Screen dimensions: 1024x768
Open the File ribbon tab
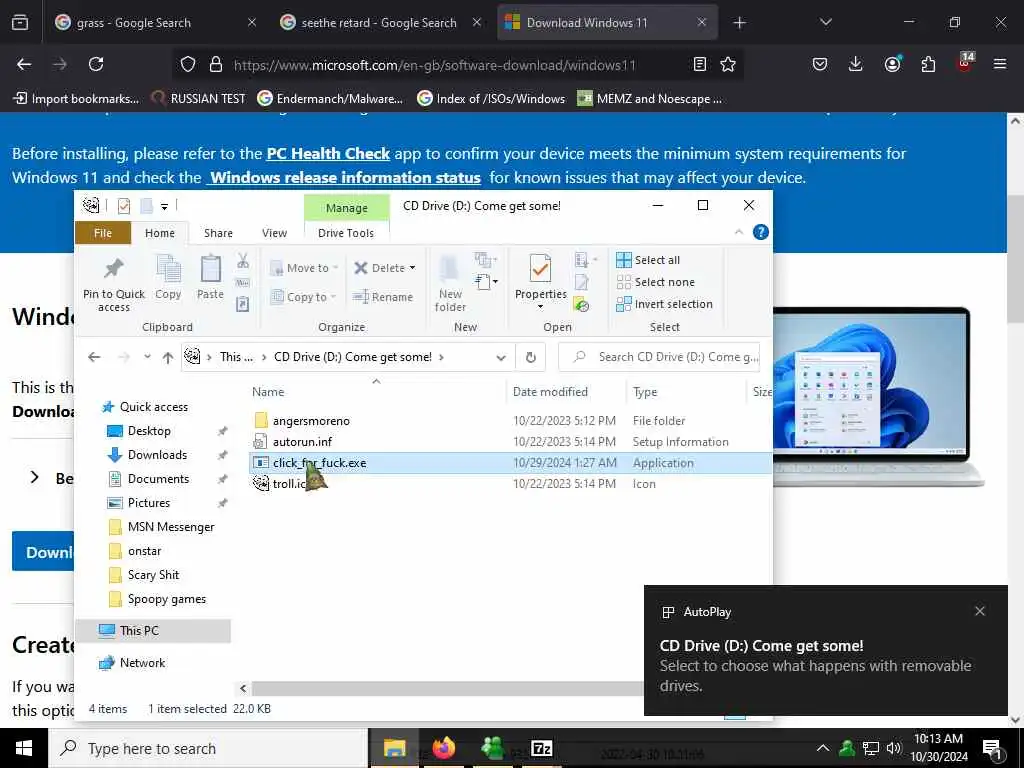103,233
